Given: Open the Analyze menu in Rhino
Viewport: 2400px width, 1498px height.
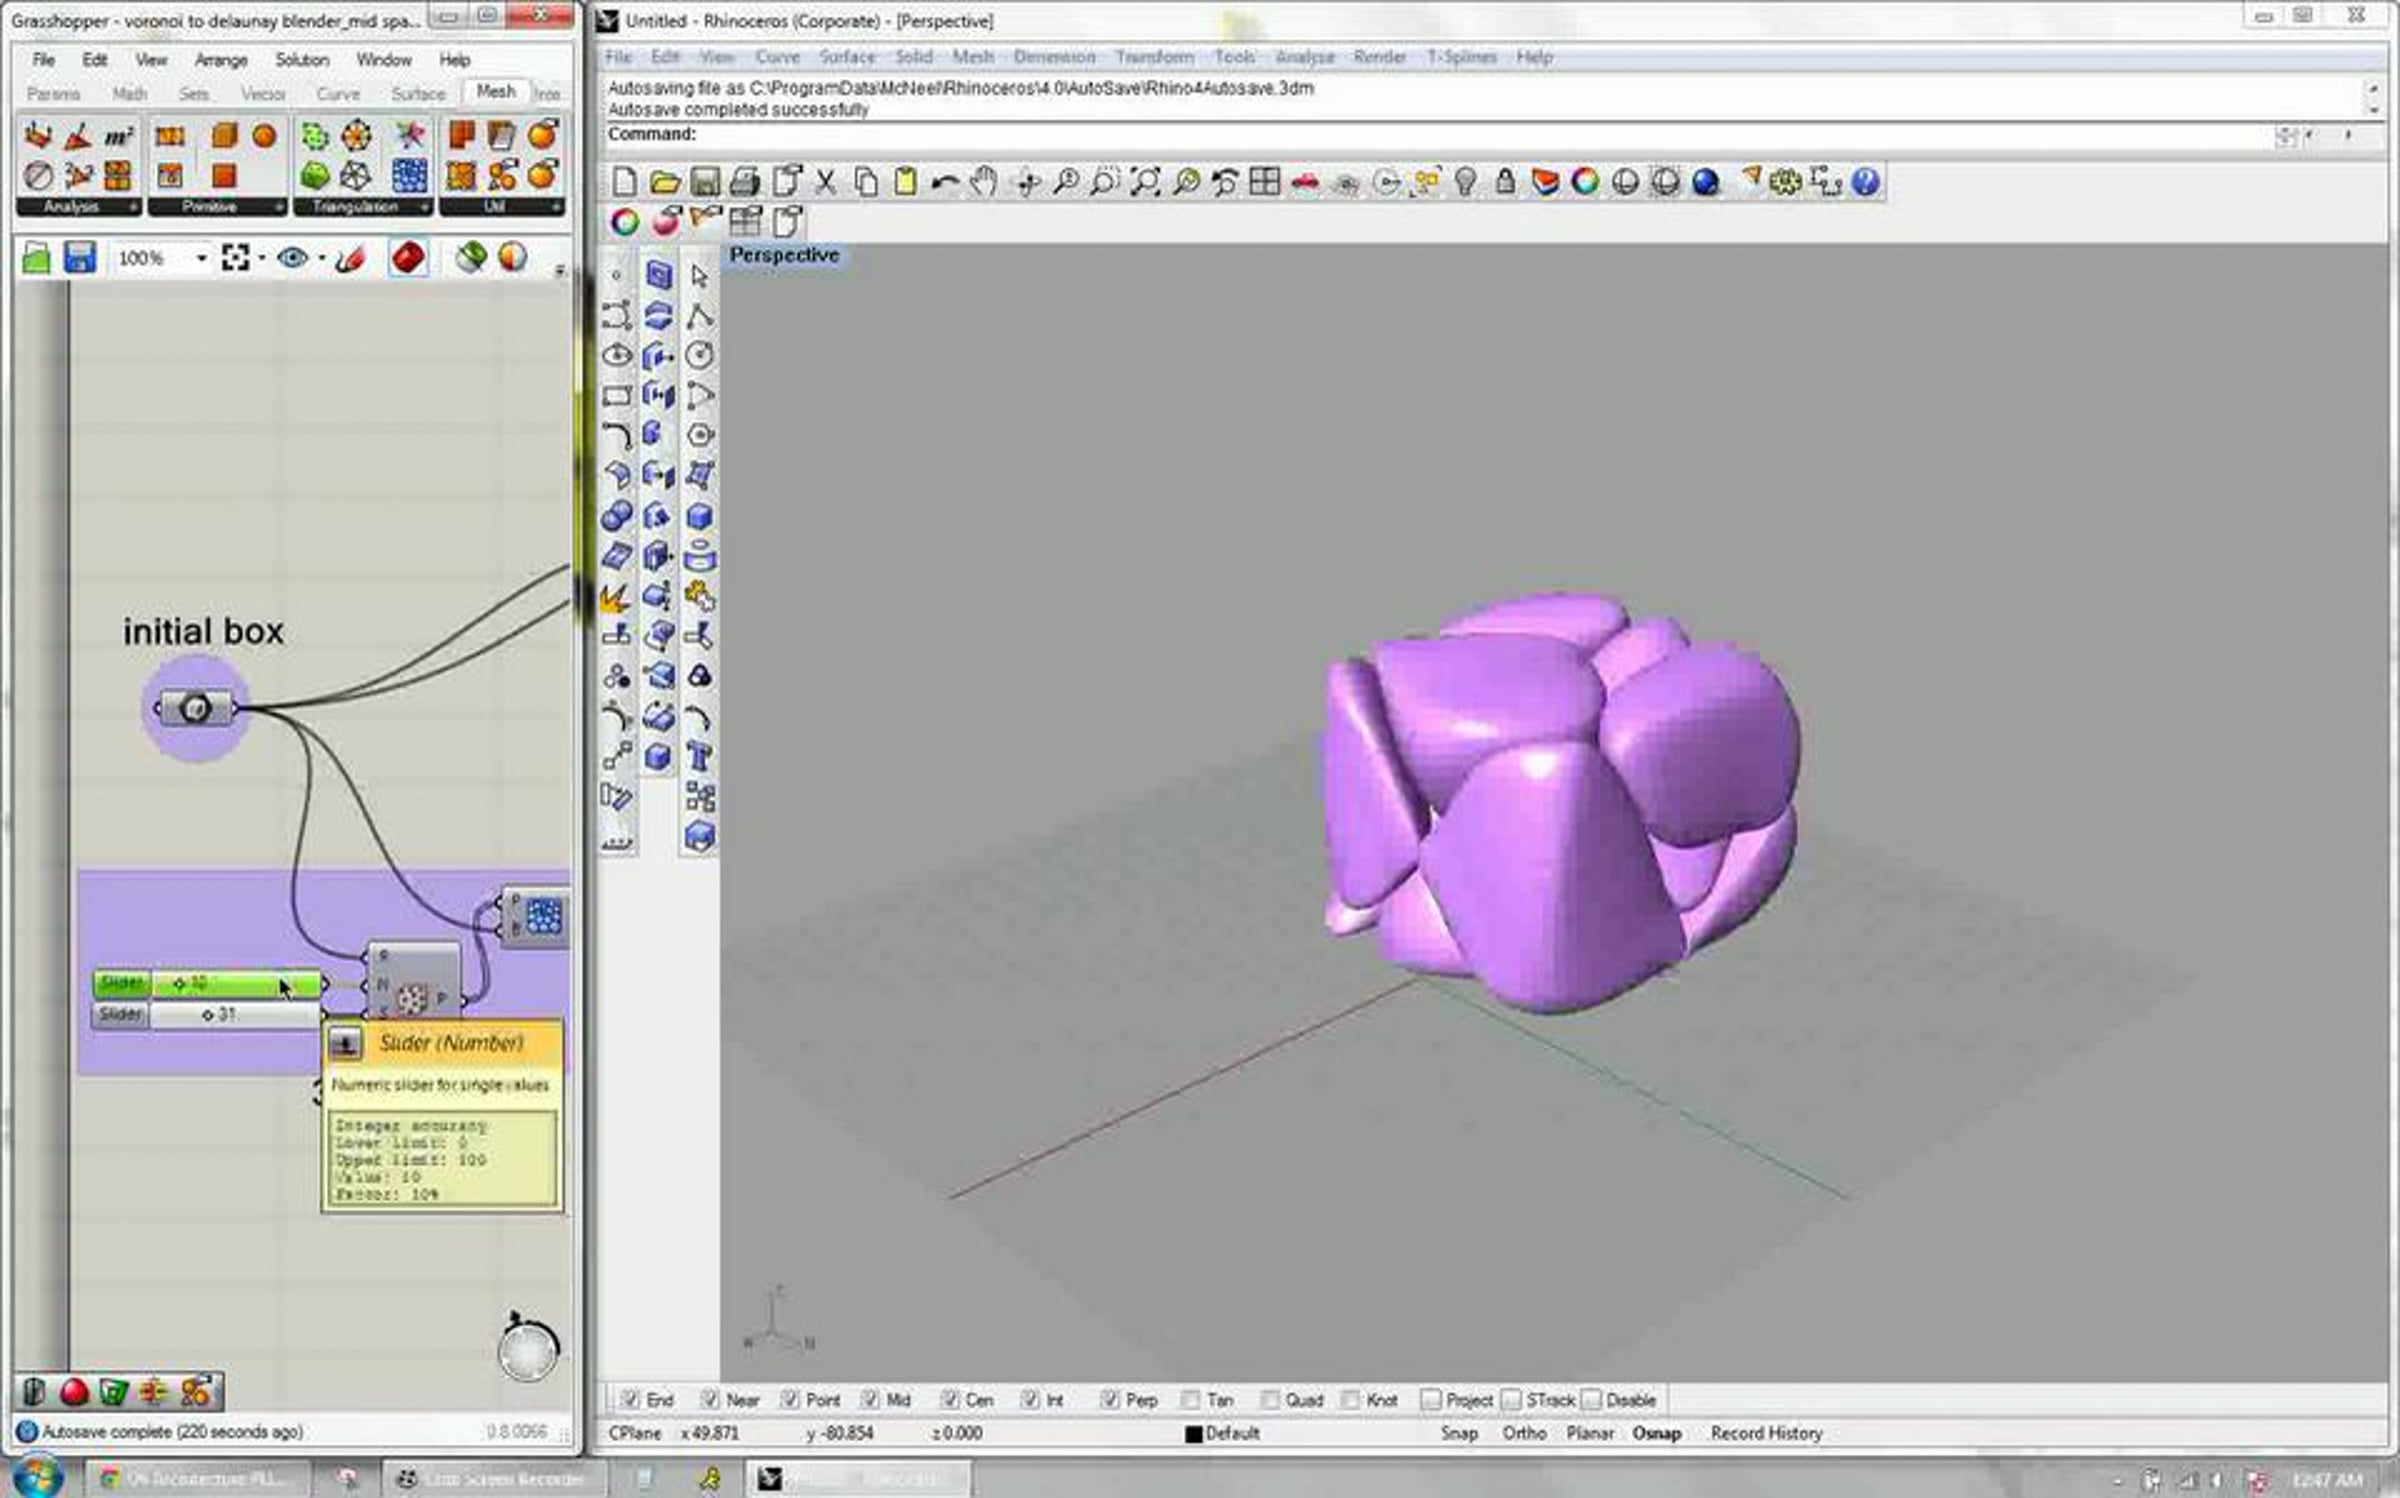Looking at the screenshot, I should pos(1305,57).
